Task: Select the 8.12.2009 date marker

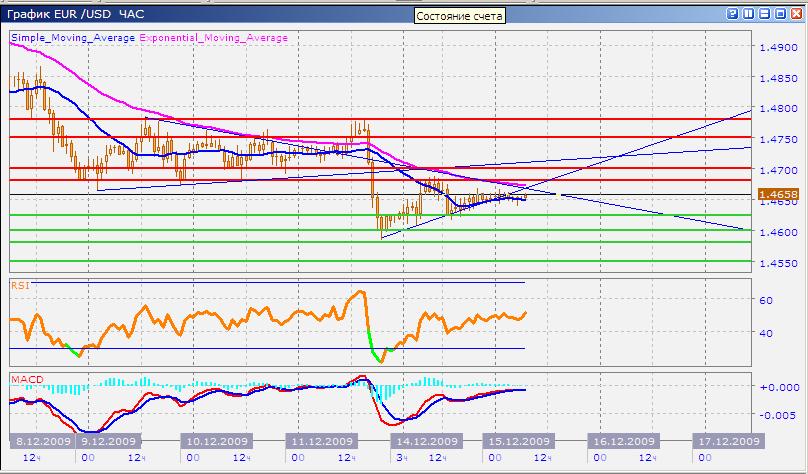Action: pyautogui.click(x=38, y=441)
